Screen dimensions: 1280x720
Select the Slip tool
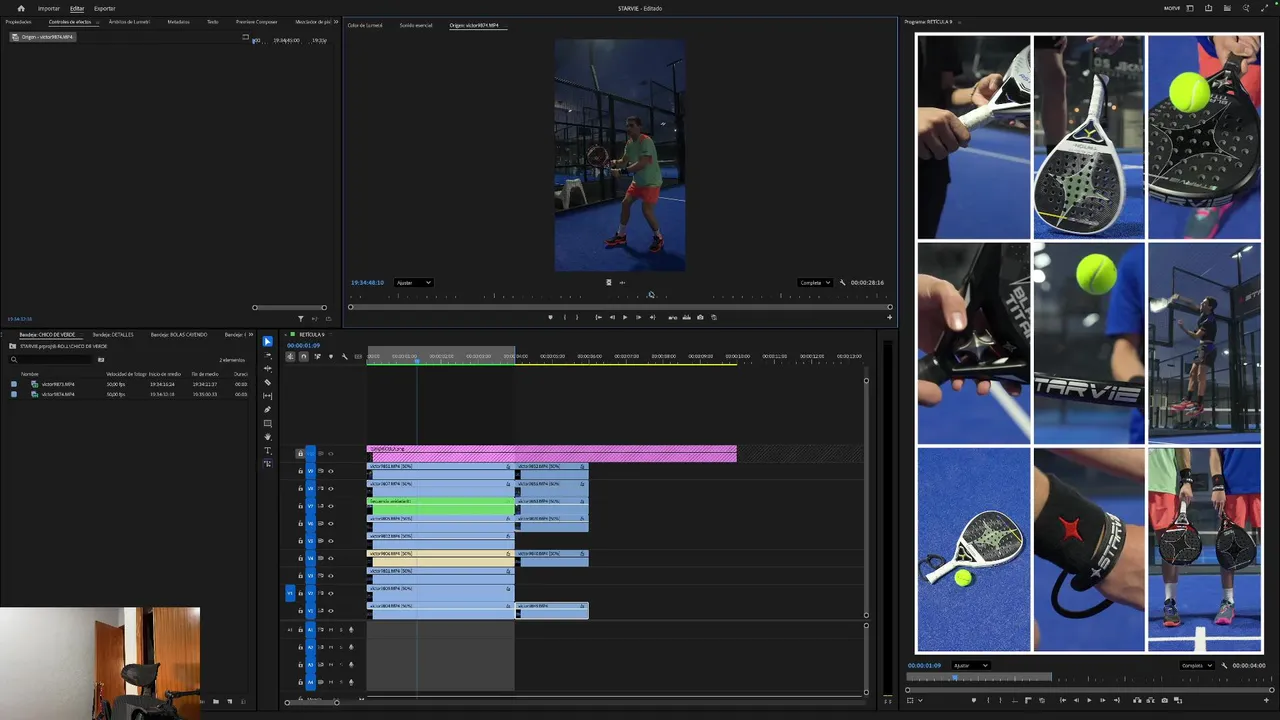click(267, 396)
